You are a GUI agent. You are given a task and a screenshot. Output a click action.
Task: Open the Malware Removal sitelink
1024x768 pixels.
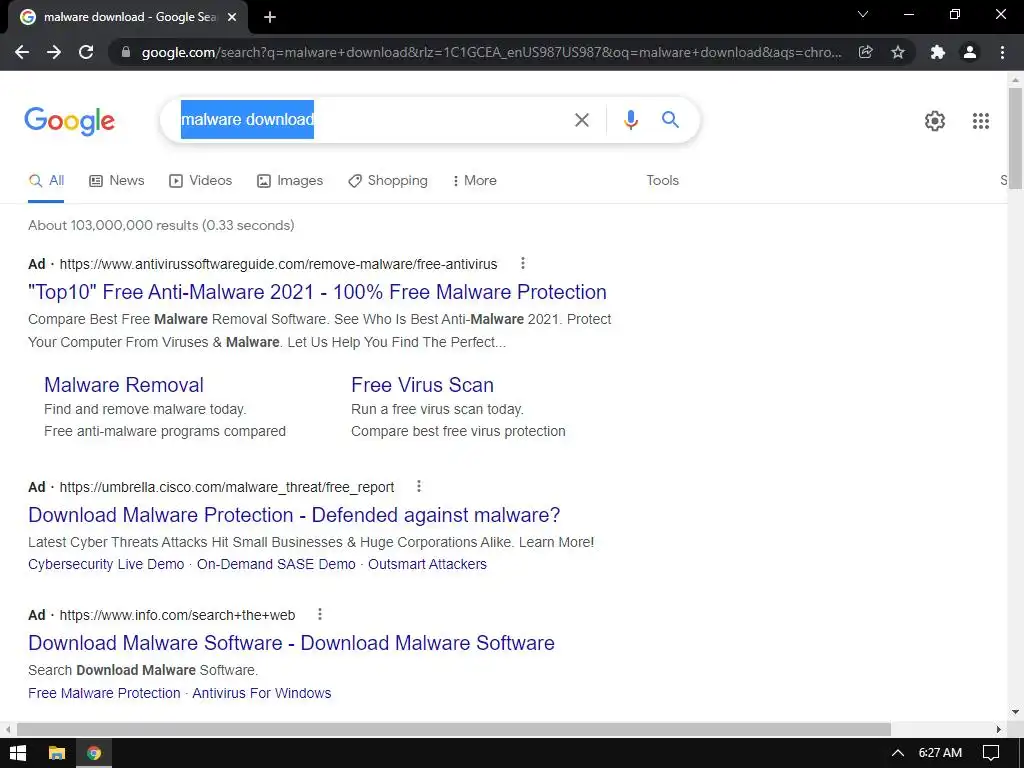pyautogui.click(x=124, y=385)
